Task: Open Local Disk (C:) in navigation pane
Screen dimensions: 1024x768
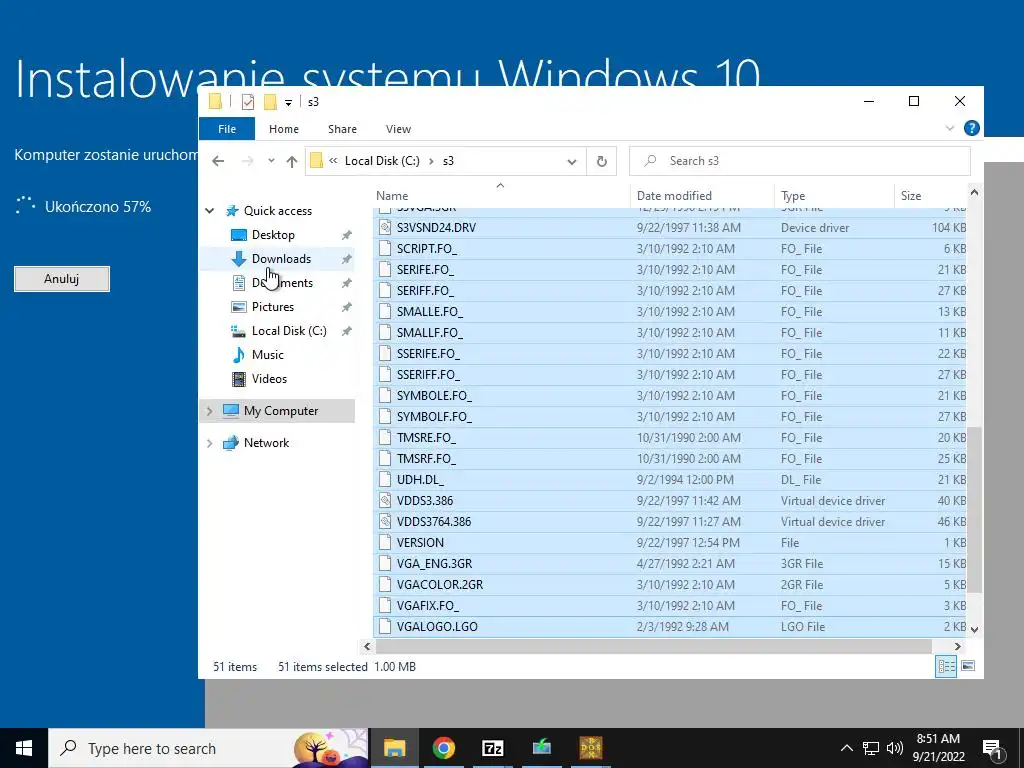Action: click(289, 330)
